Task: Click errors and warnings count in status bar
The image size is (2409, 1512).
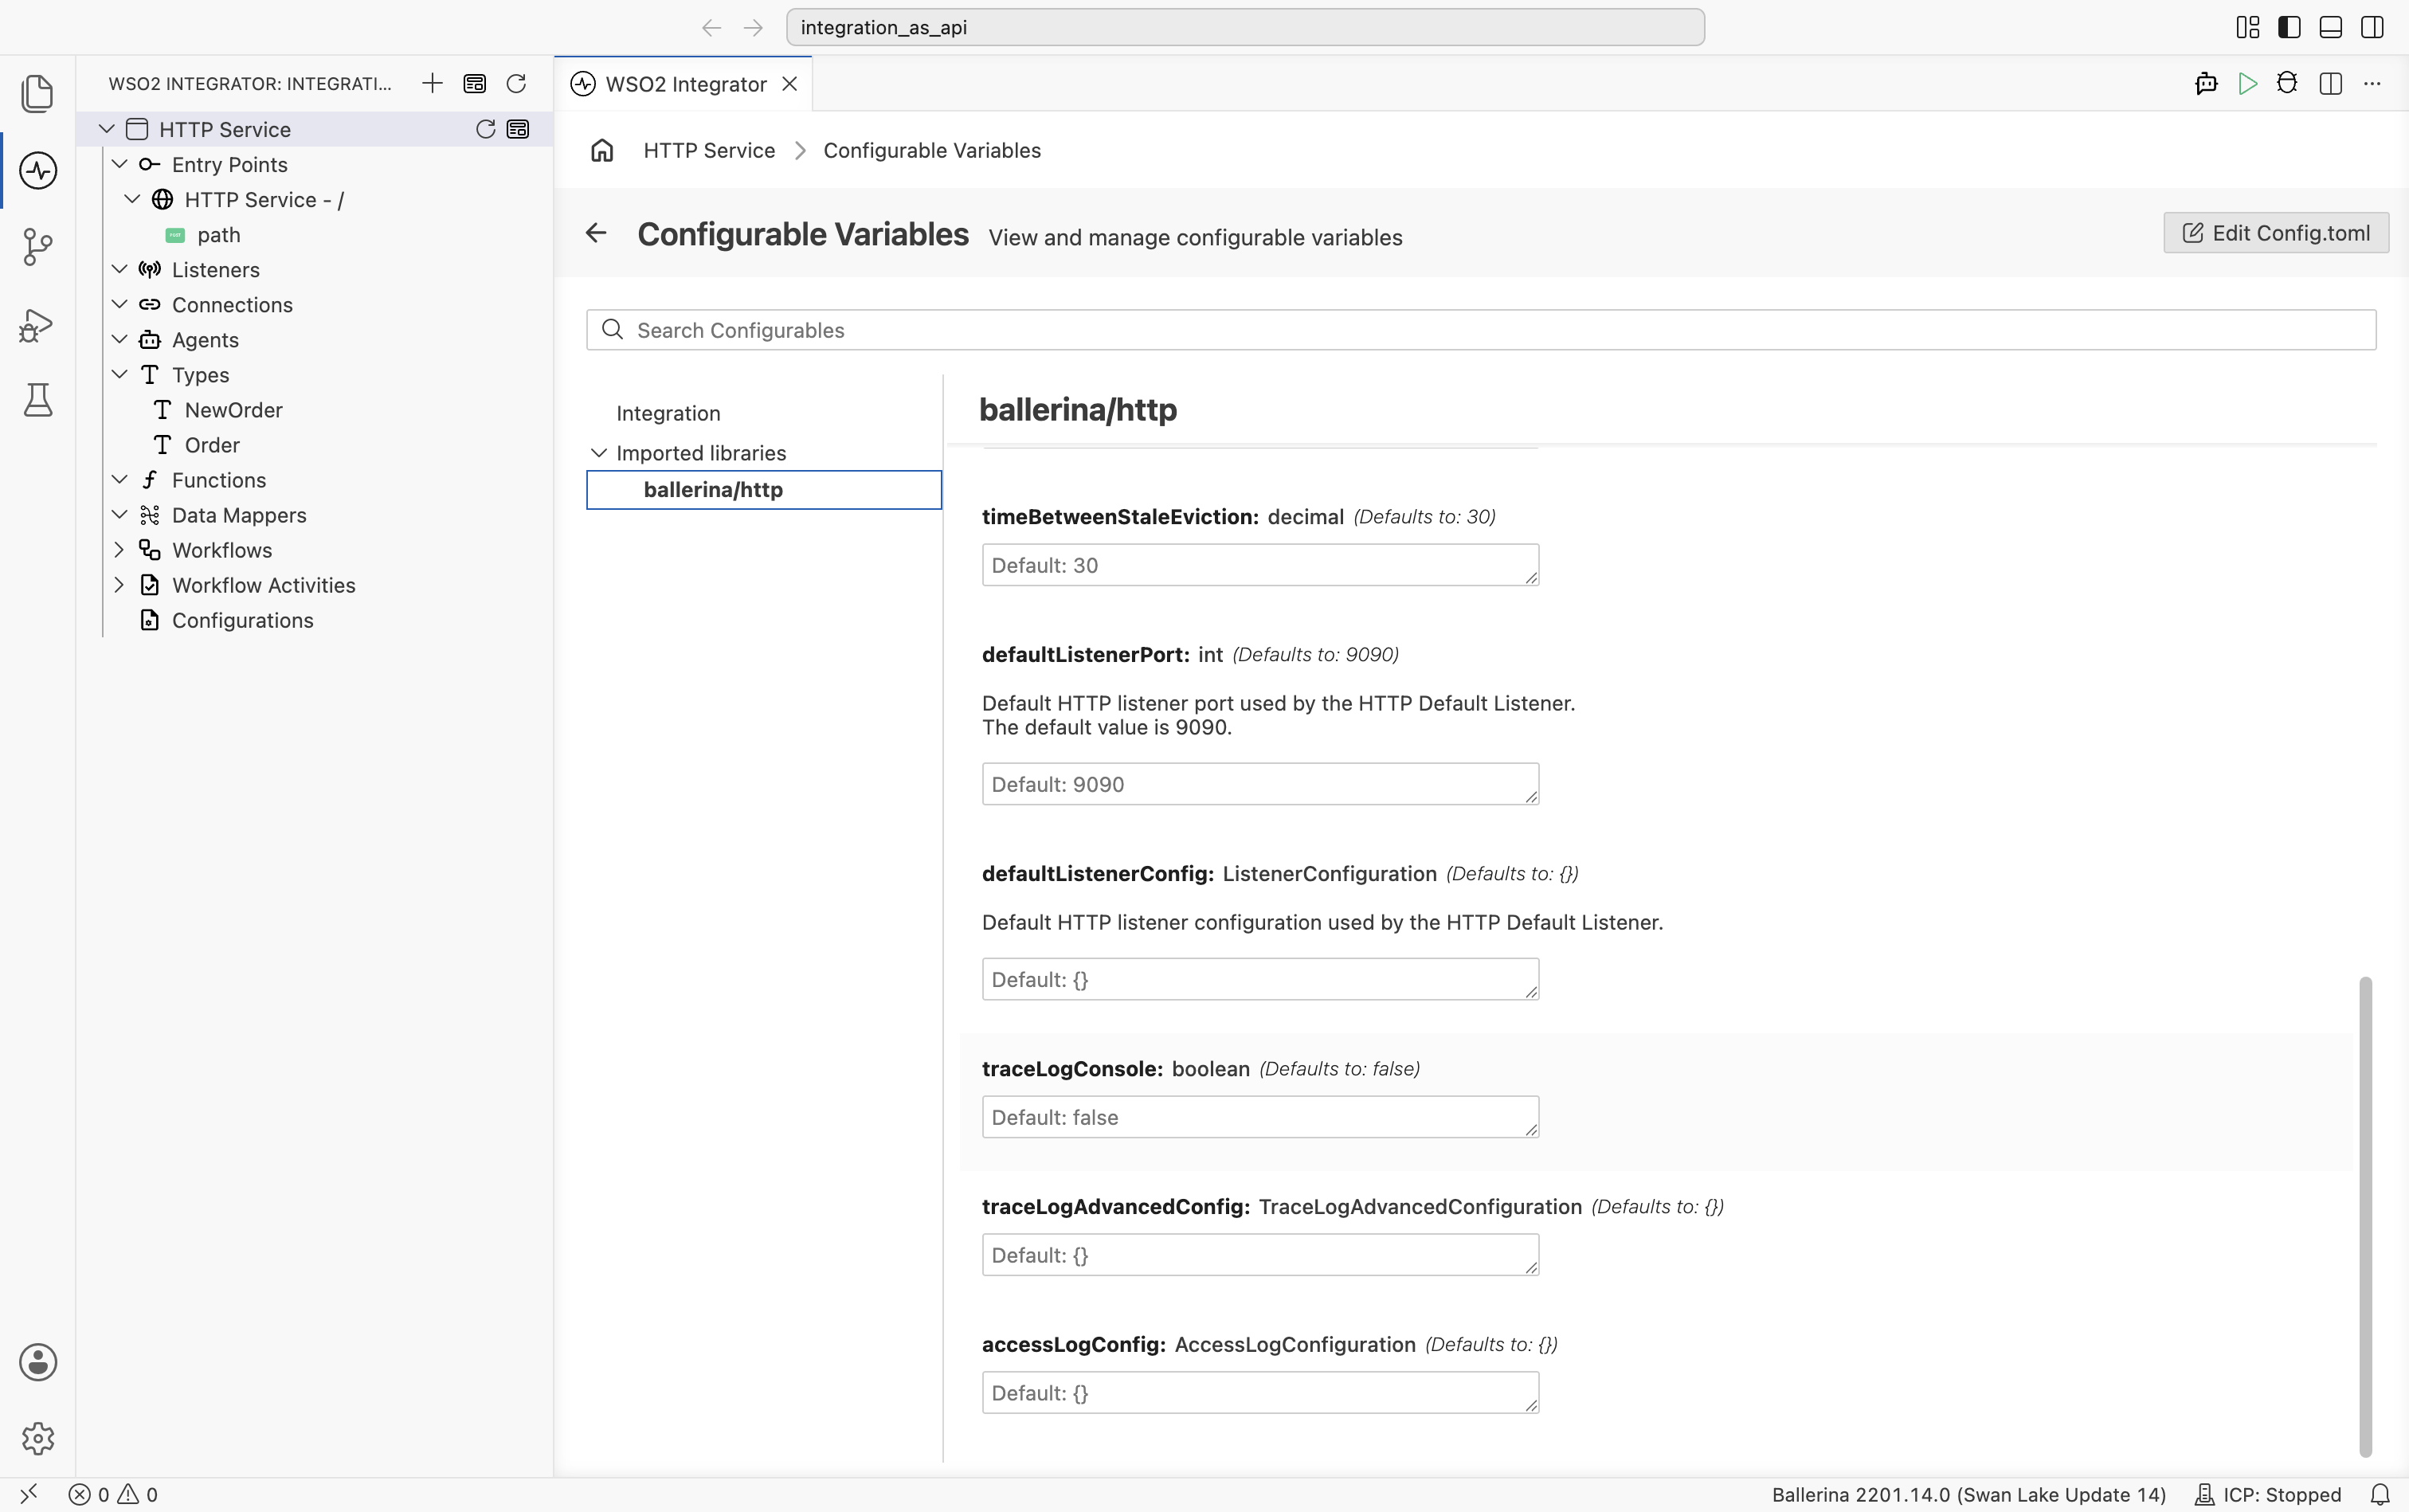Action: [113, 1494]
